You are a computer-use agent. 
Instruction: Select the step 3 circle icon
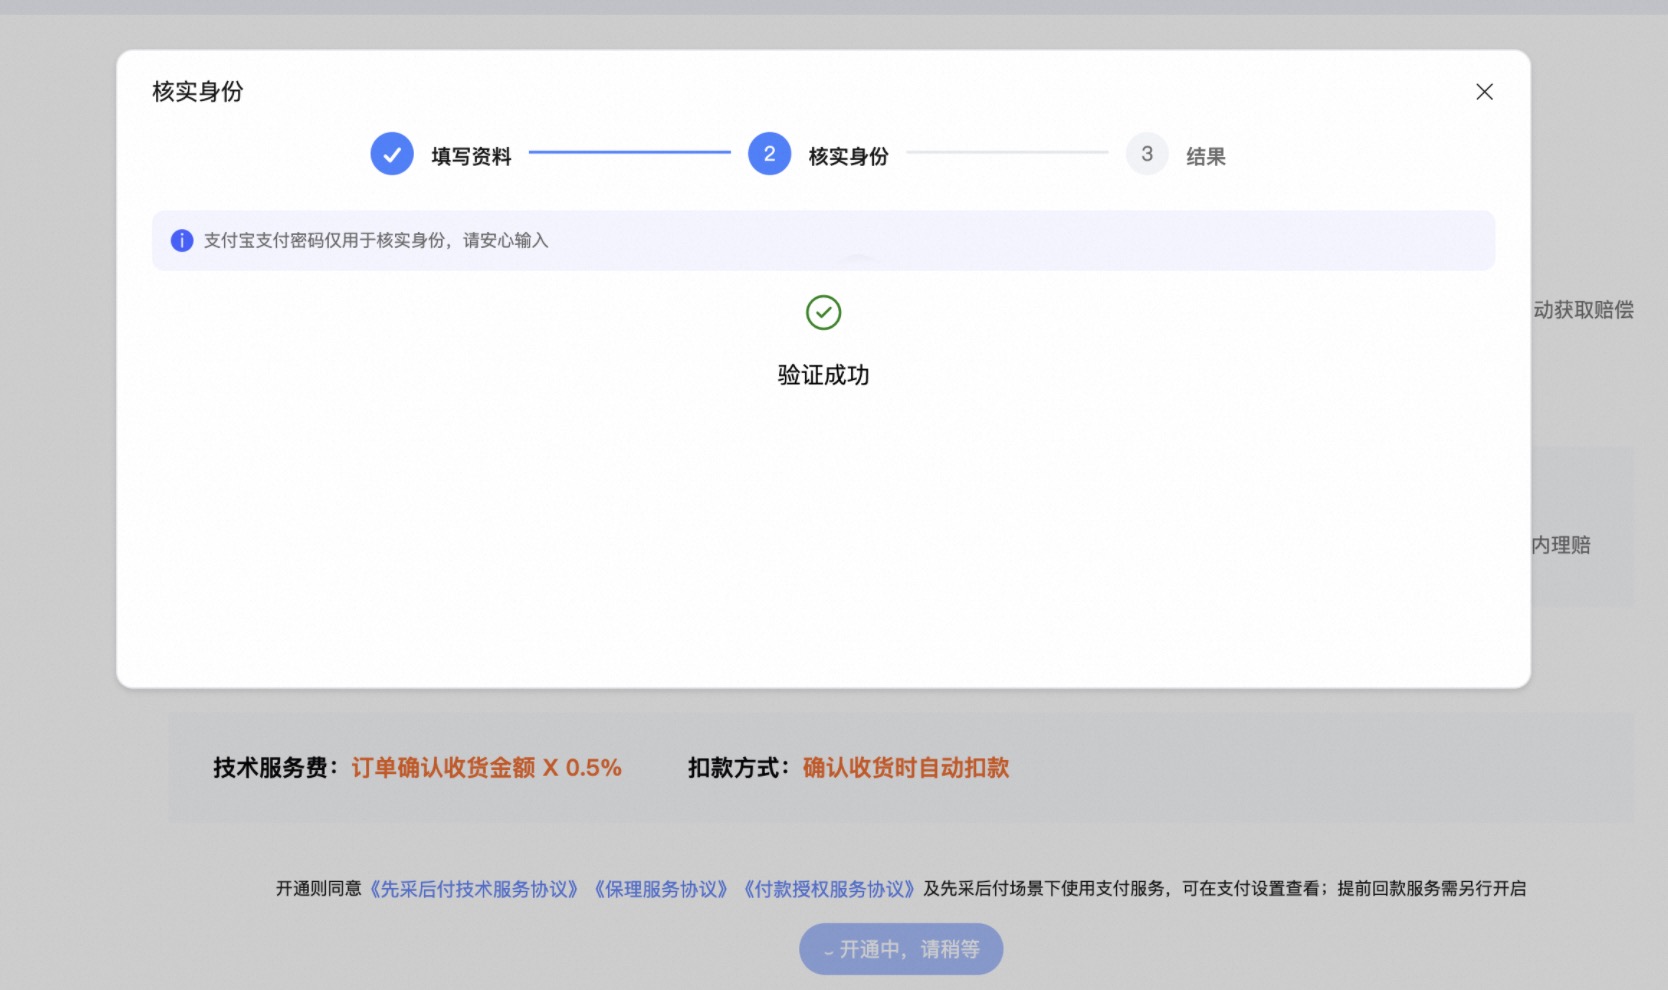point(1147,154)
